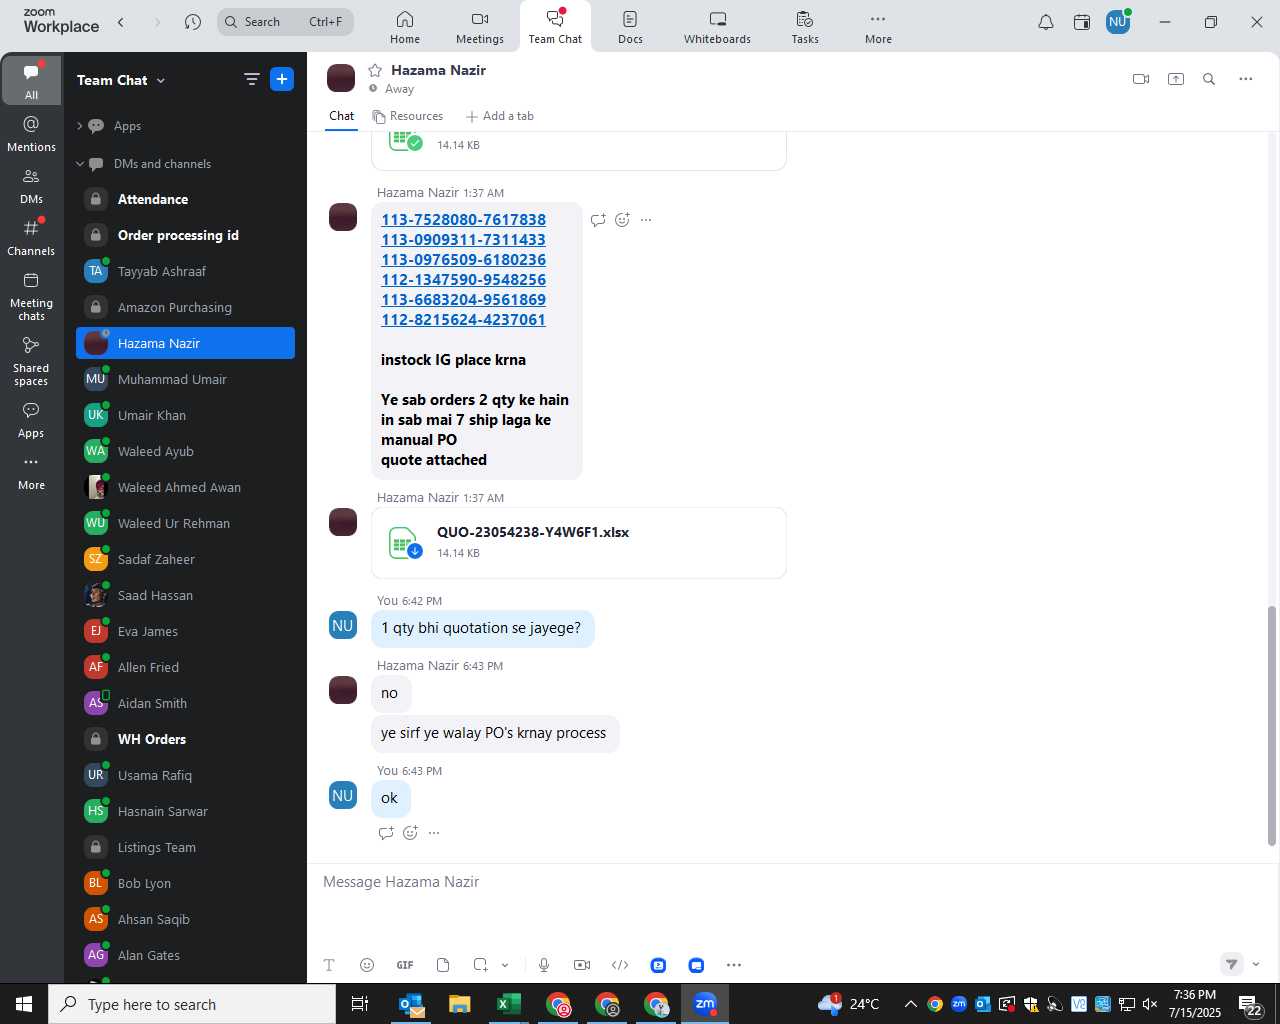Star the Hazama Nazir chat

375,70
